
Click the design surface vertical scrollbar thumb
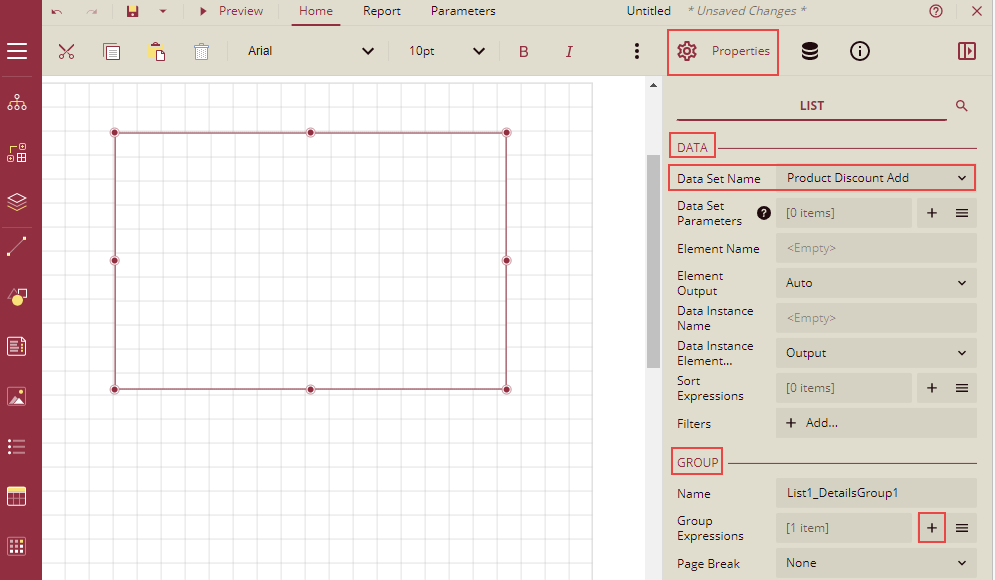[654, 261]
